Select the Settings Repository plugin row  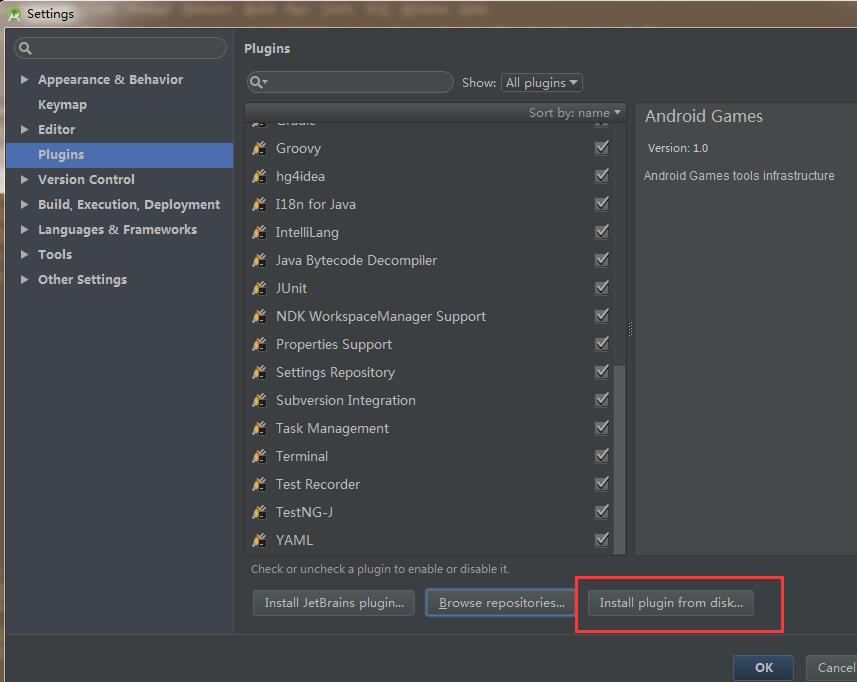coord(430,372)
